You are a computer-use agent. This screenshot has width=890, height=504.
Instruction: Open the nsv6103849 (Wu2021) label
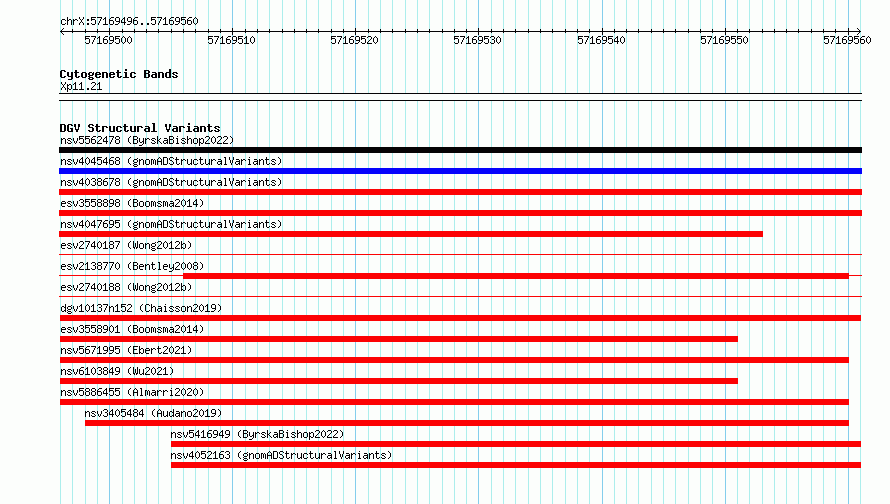click(117, 371)
